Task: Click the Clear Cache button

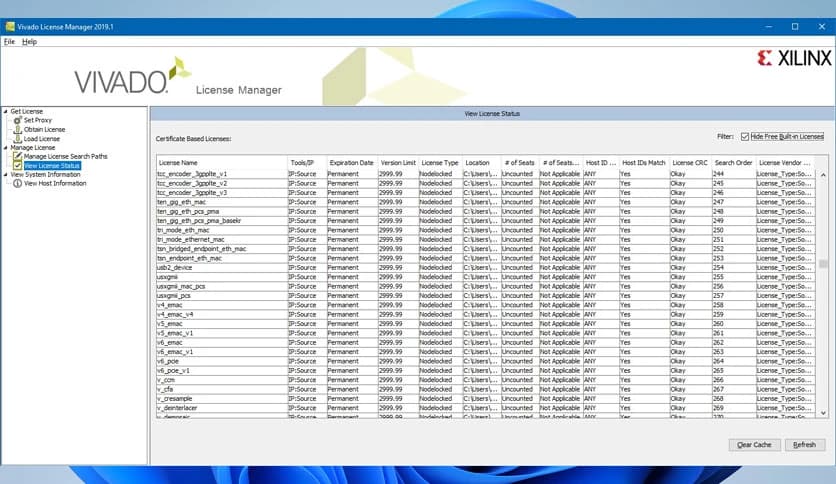Action: click(x=754, y=445)
